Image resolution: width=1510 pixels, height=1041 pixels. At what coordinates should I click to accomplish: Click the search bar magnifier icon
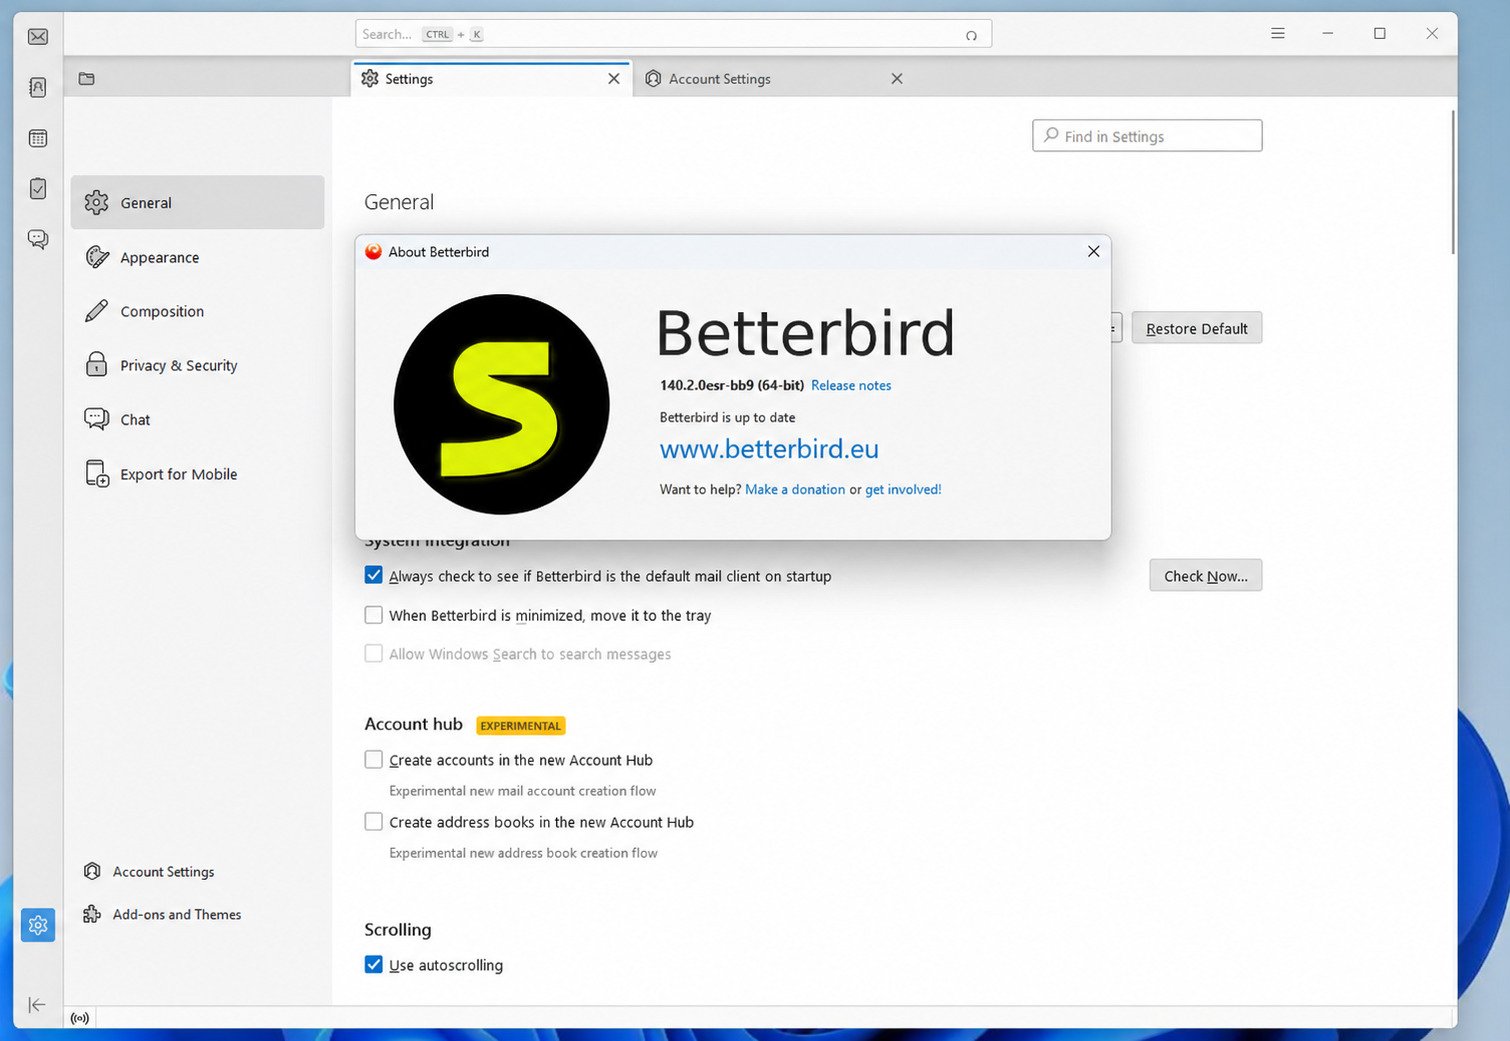click(x=971, y=35)
